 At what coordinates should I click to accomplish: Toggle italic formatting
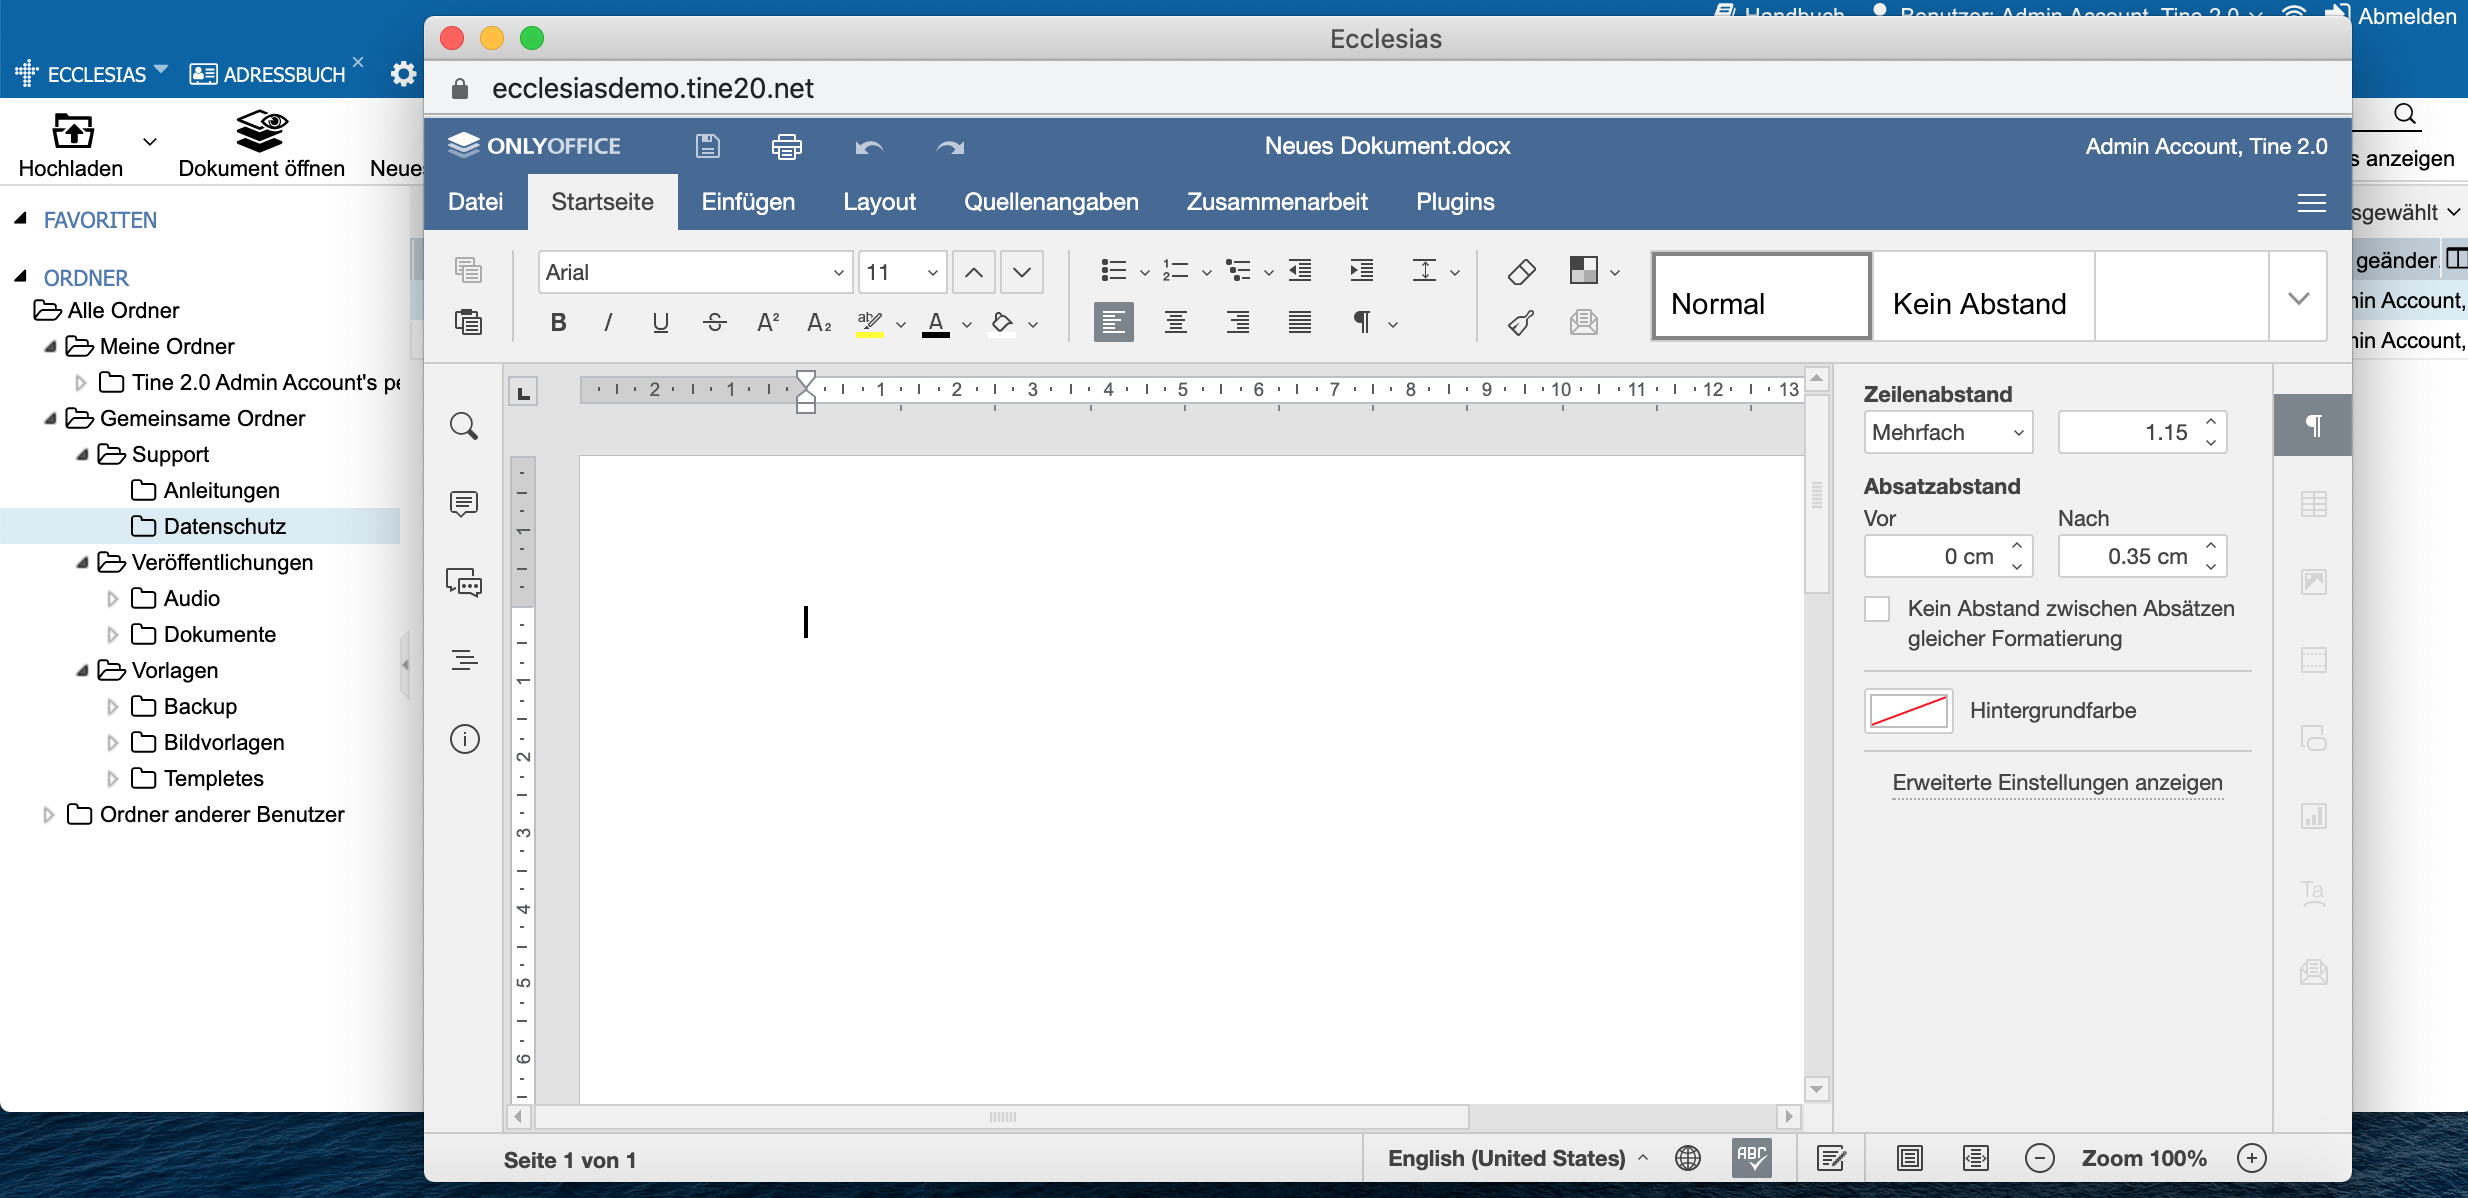pyautogui.click(x=608, y=322)
